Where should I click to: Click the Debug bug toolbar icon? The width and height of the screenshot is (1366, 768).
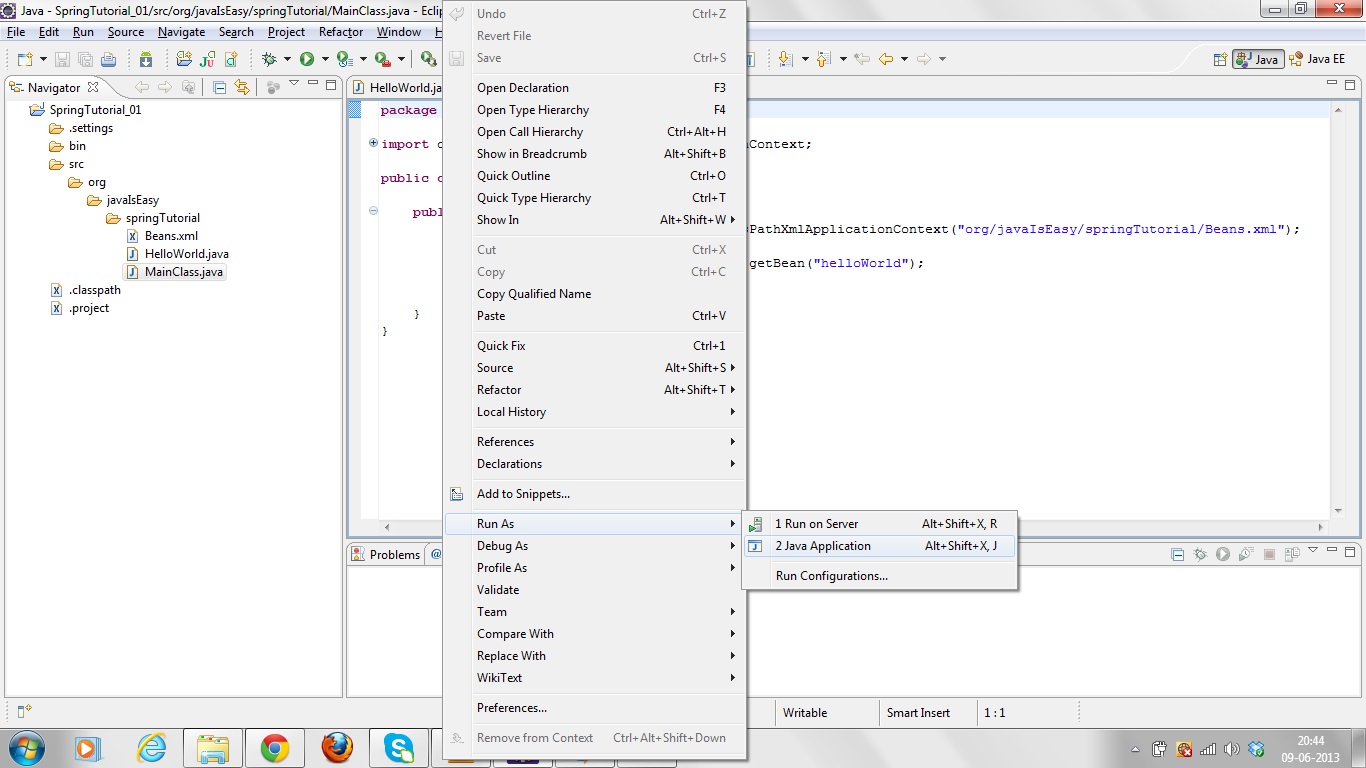269,59
